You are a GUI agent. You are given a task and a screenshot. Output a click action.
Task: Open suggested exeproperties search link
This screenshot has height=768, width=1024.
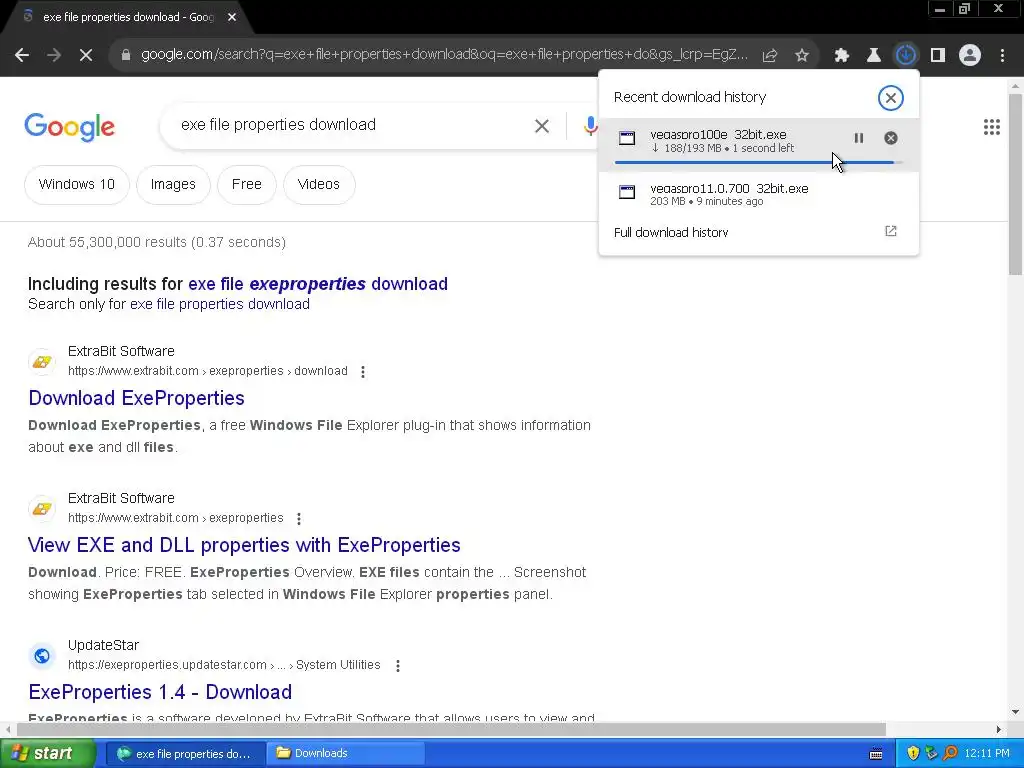click(317, 284)
